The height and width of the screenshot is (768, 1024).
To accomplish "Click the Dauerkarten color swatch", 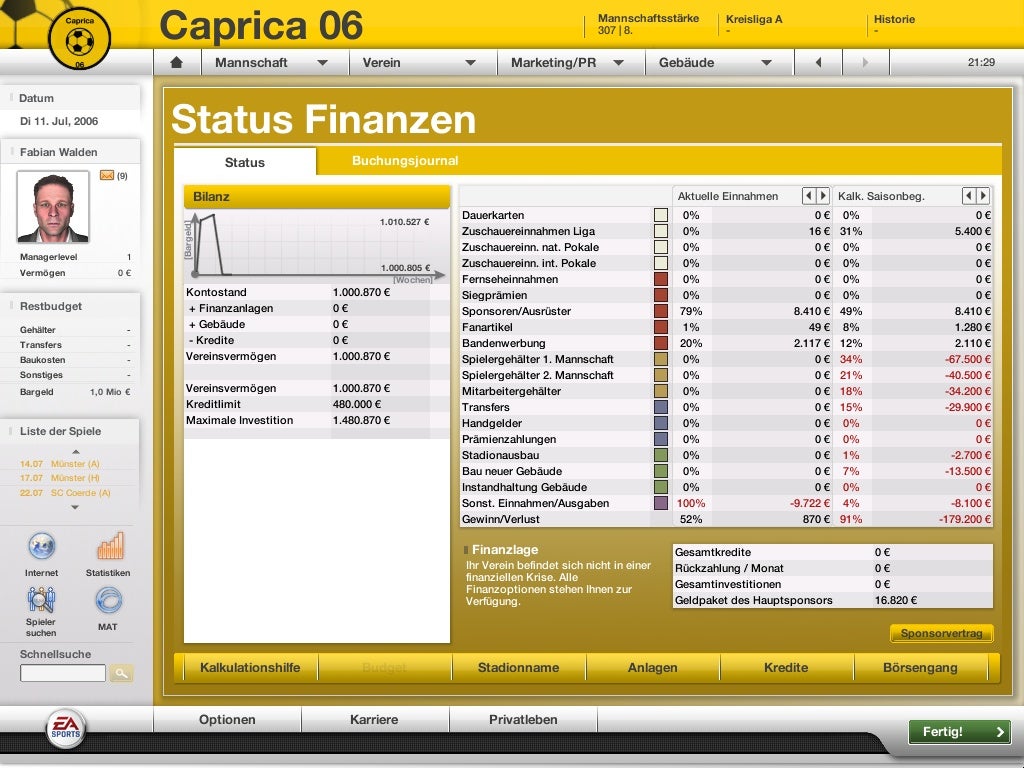I will click(661, 215).
